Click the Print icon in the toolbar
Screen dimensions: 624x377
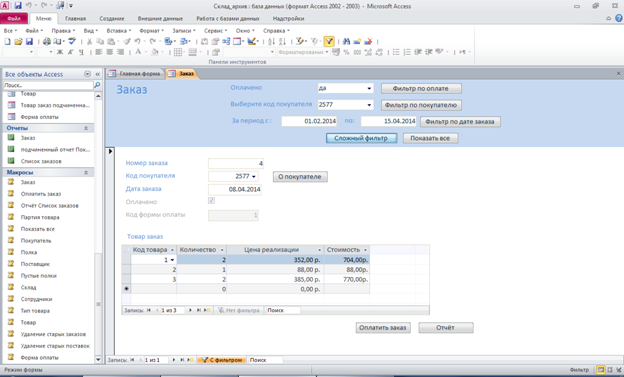47,41
